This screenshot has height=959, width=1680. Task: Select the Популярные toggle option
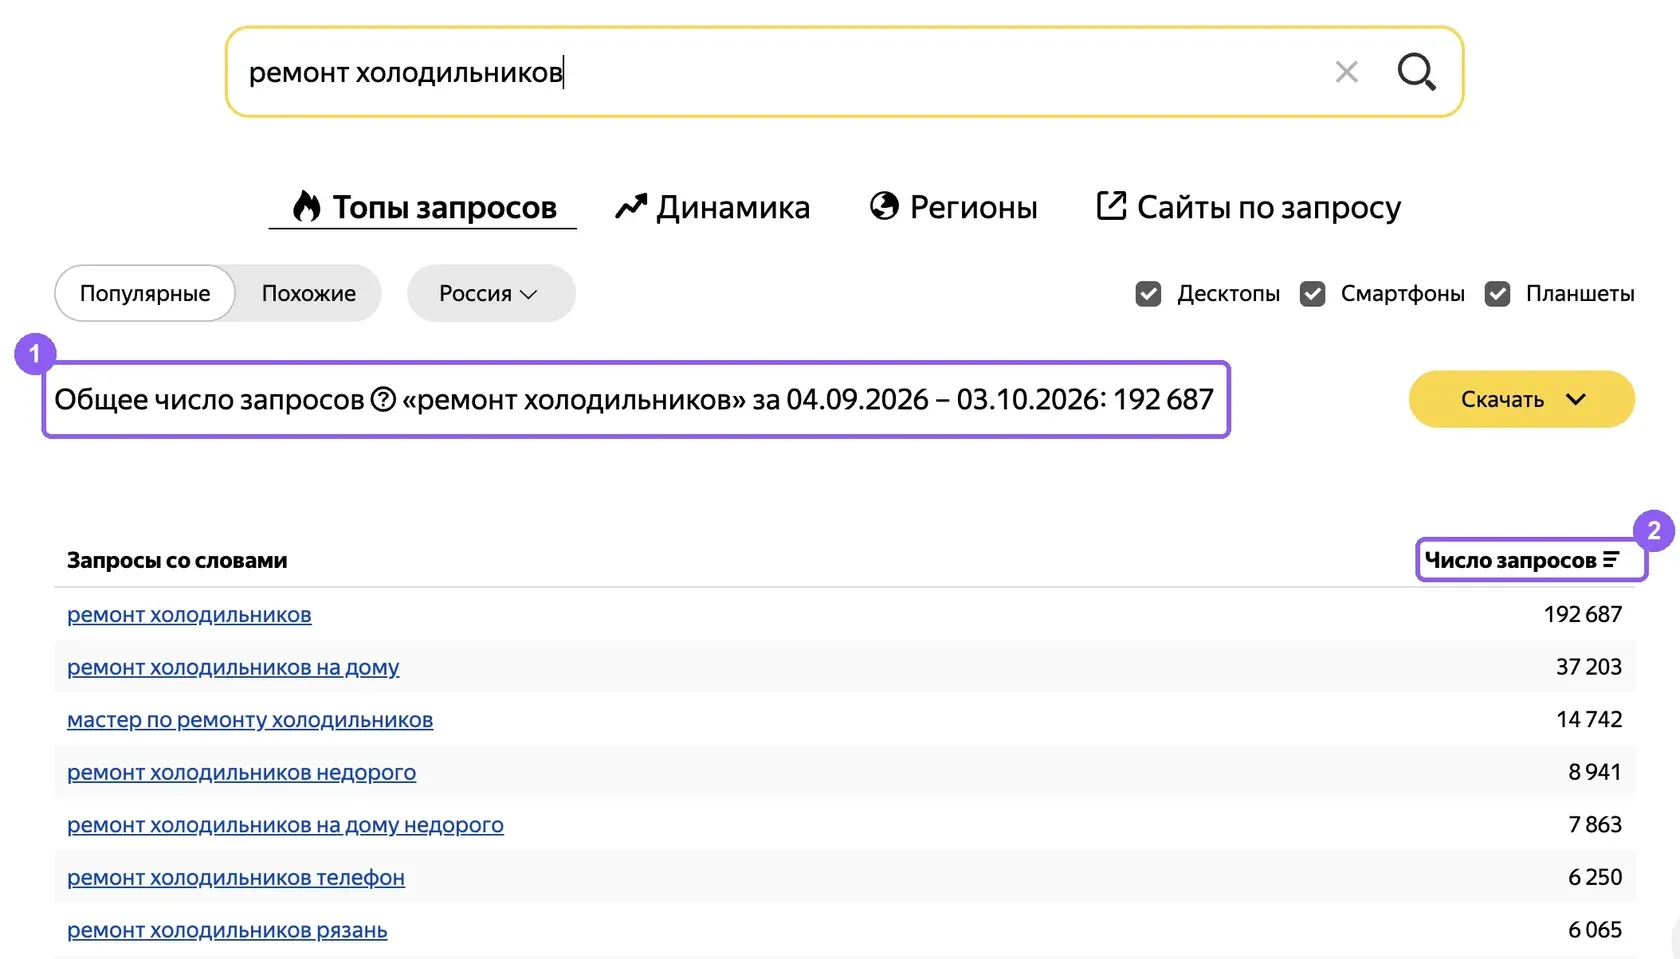tap(145, 293)
